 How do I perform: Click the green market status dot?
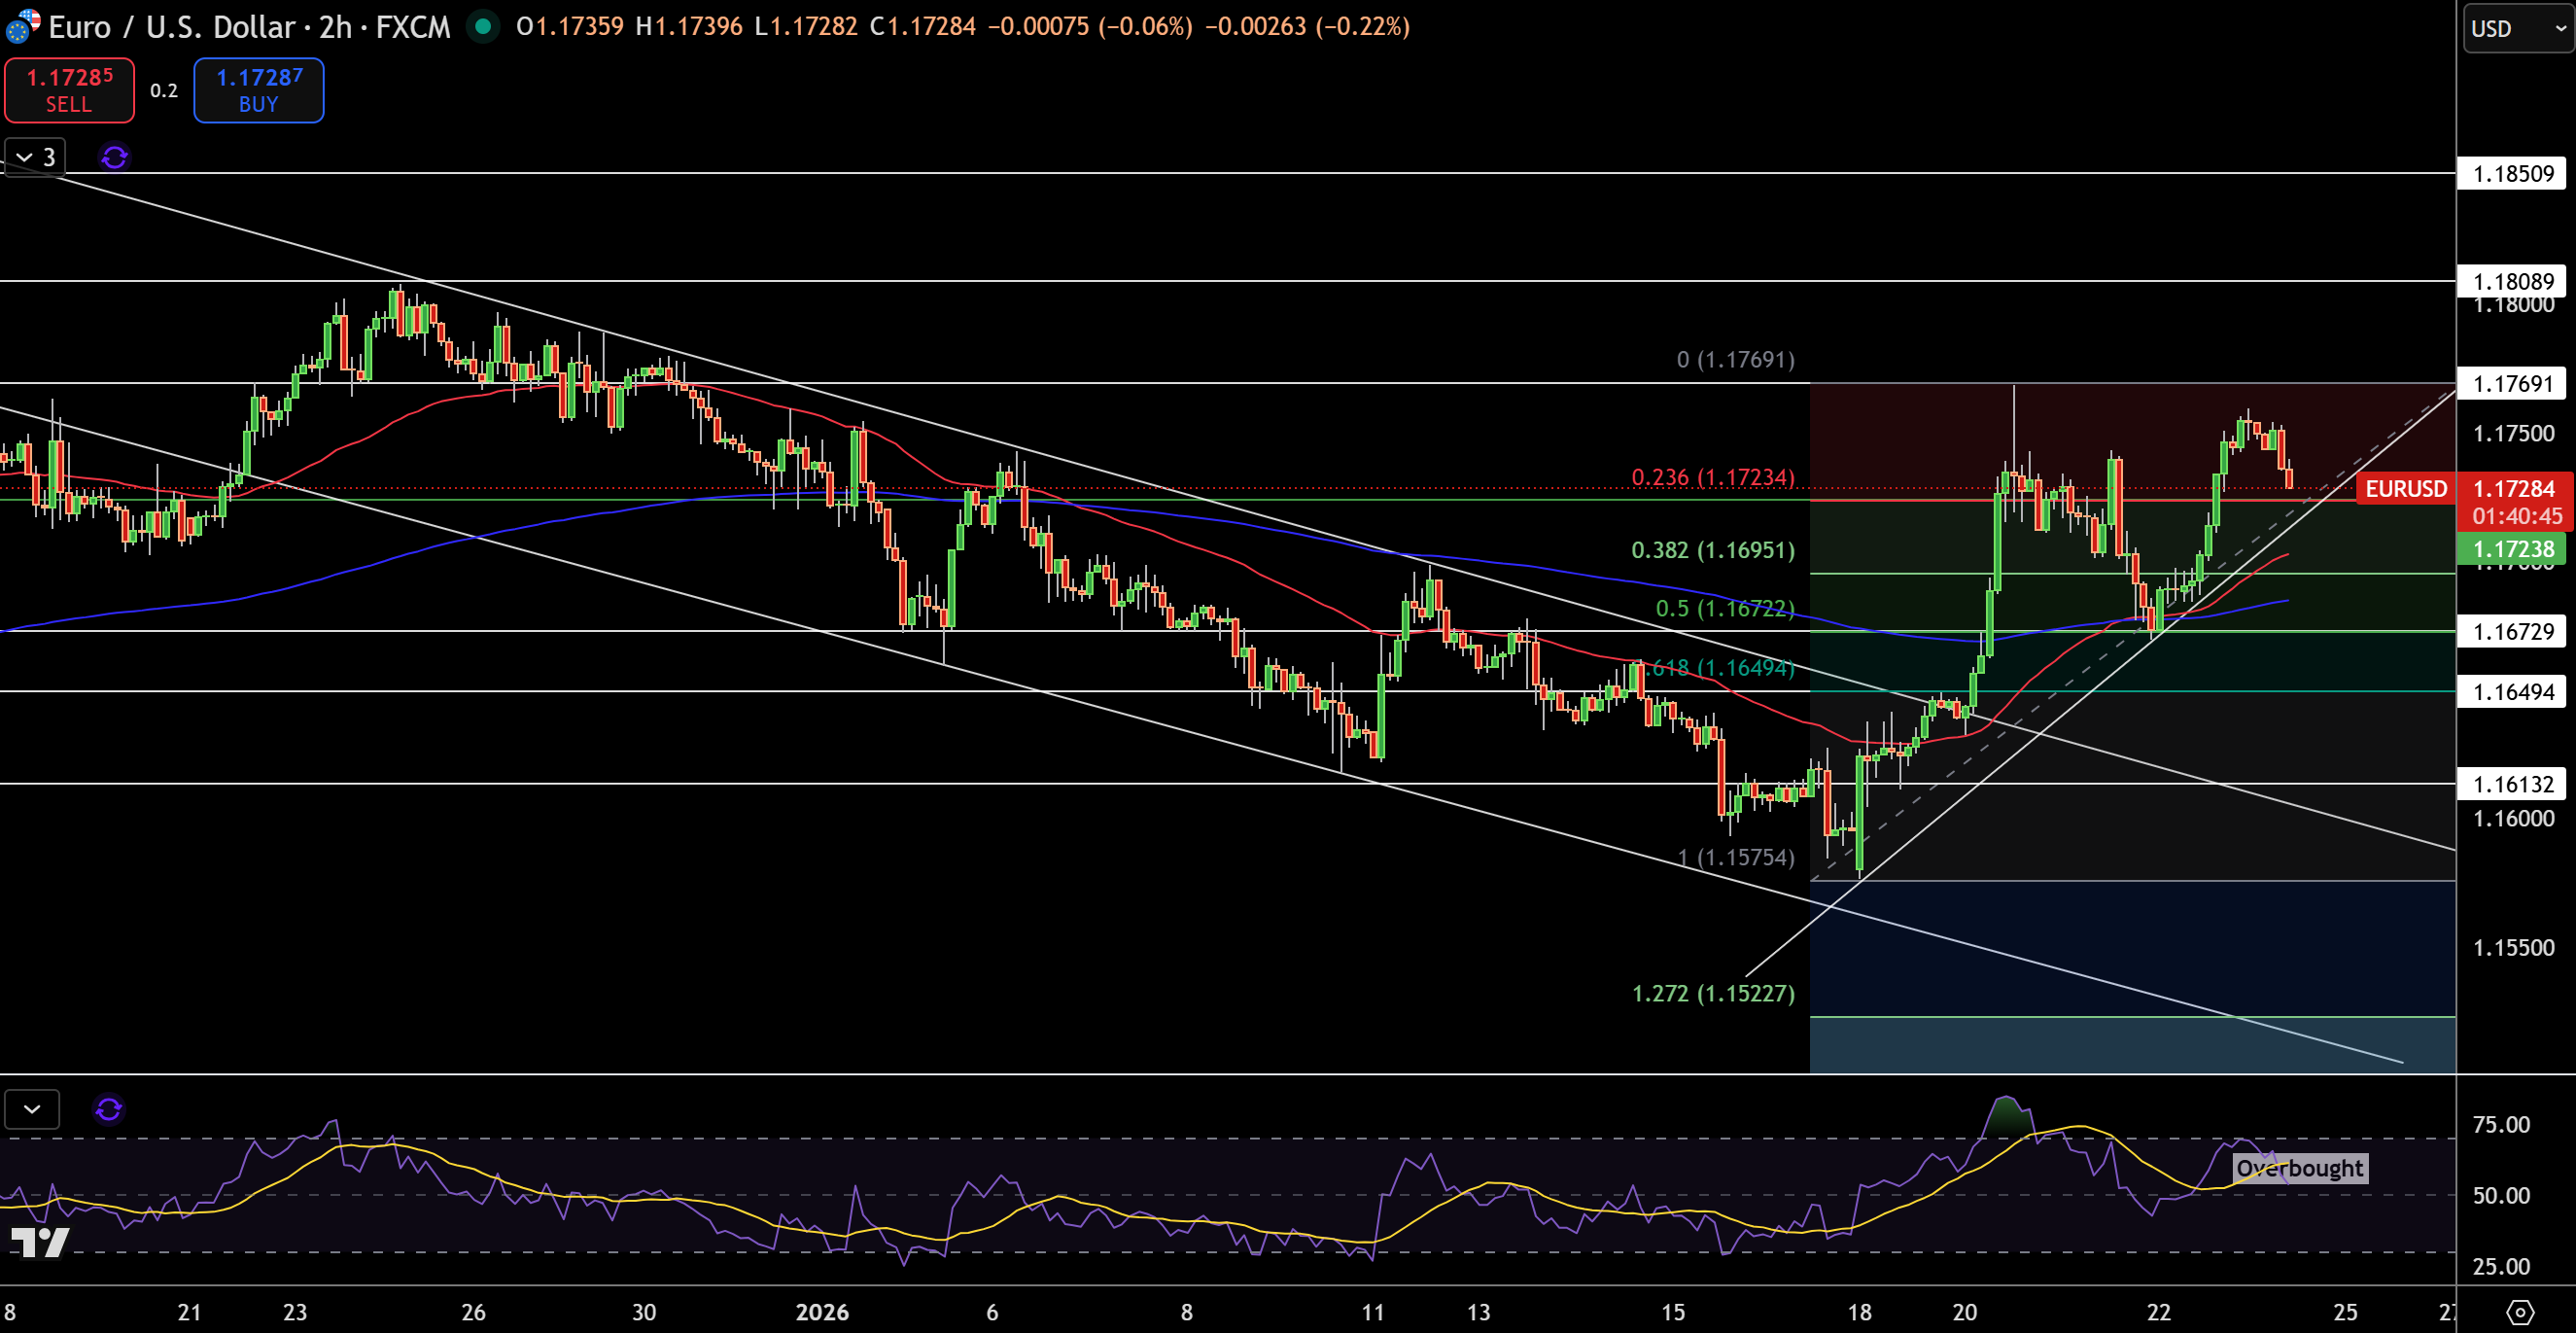[483, 26]
